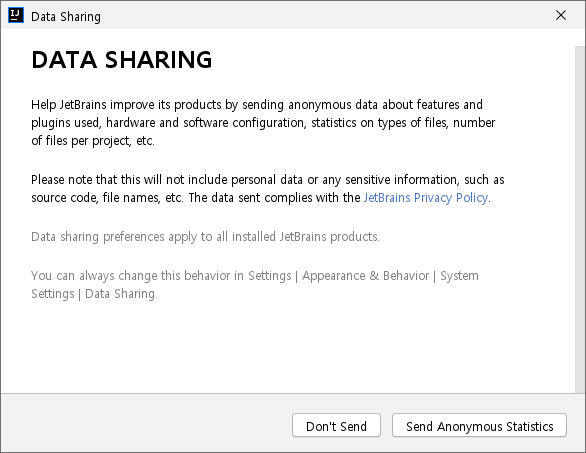The height and width of the screenshot is (453, 586).
Task: Click the word "System" in gray settings path
Action: [x=459, y=276]
